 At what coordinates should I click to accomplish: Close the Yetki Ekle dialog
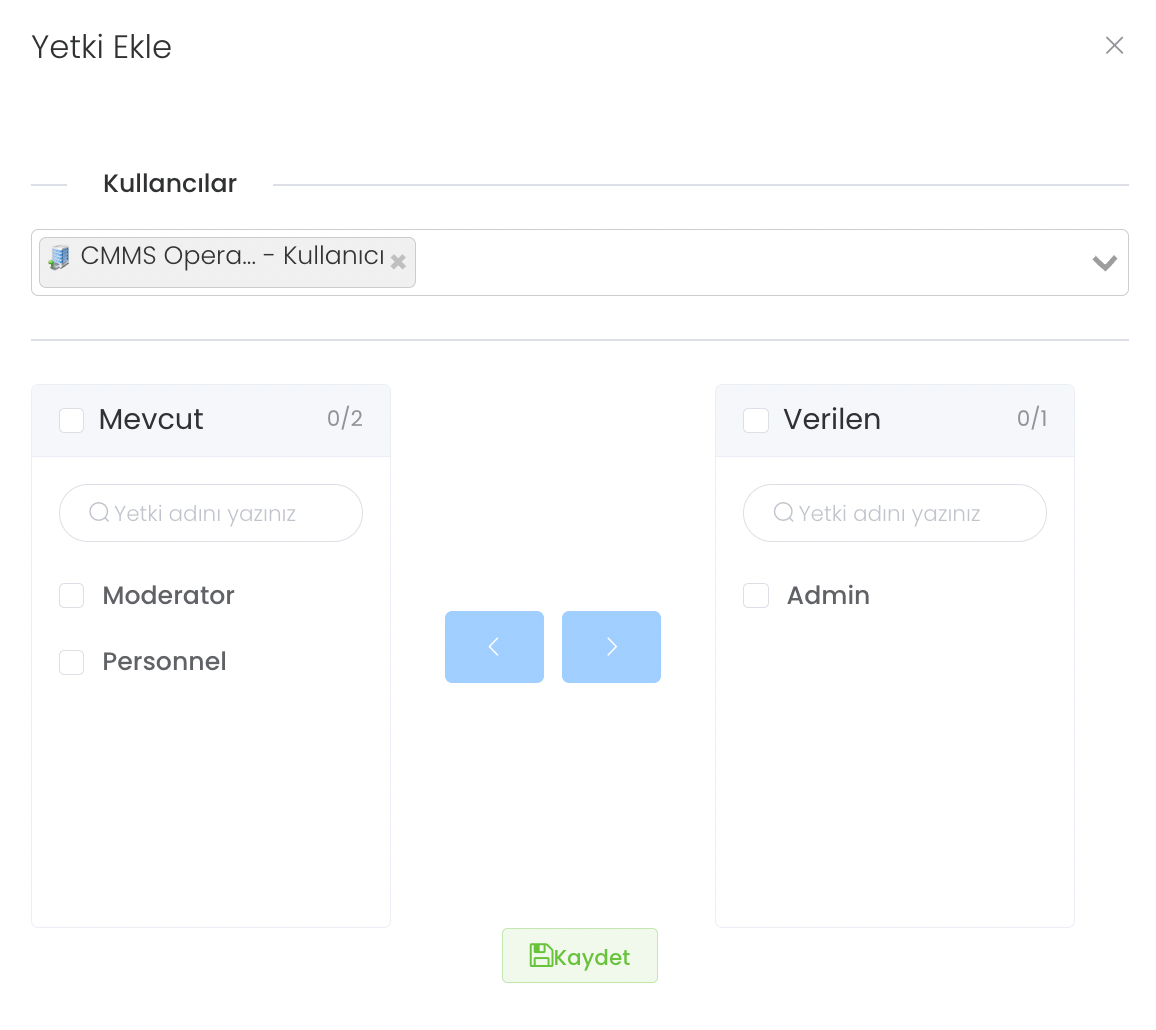[1114, 45]
